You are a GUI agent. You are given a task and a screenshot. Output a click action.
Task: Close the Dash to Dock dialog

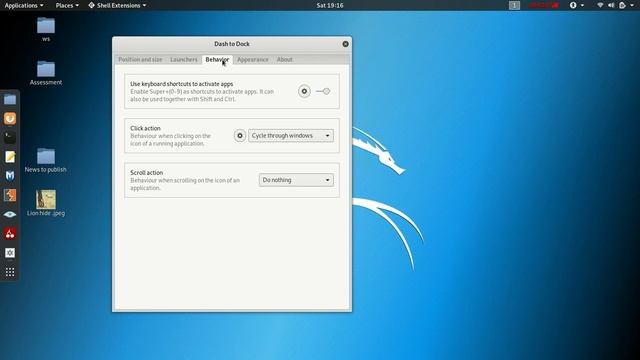click(x=345, y=44)
